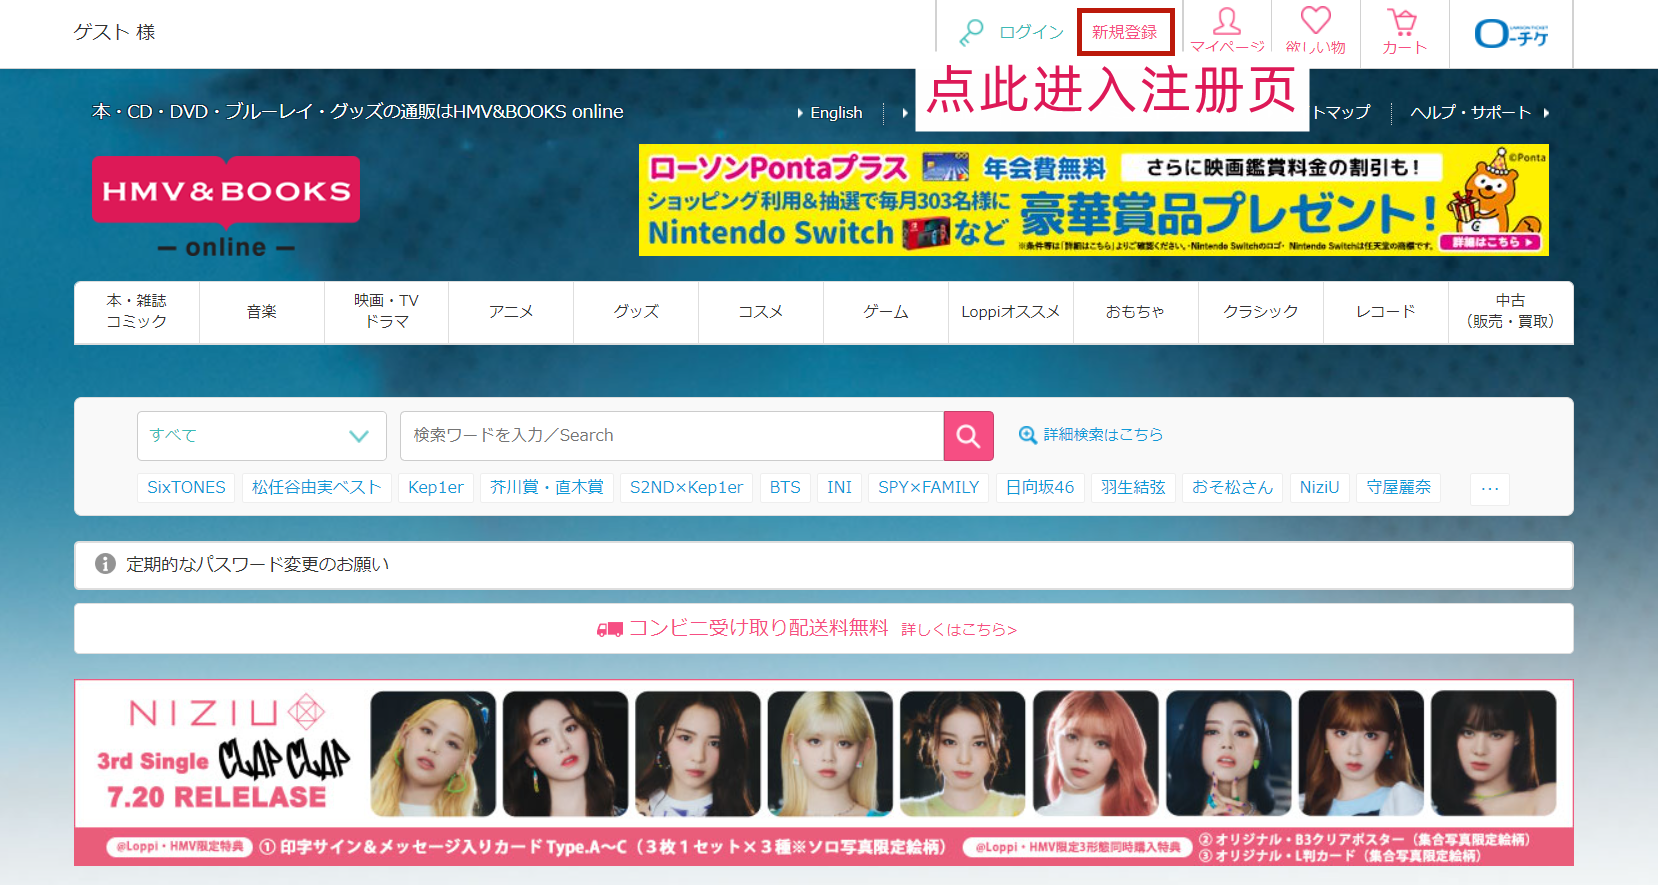This screenshot has height=885, width=1658.
Task: Select ゲーム menu tab
Action: (886, 312)
